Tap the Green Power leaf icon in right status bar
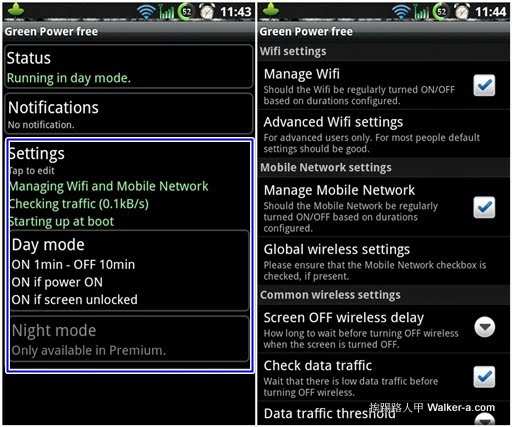Image resolution: width=512 pixels, height=427 pixels. [x=271, y=10]
